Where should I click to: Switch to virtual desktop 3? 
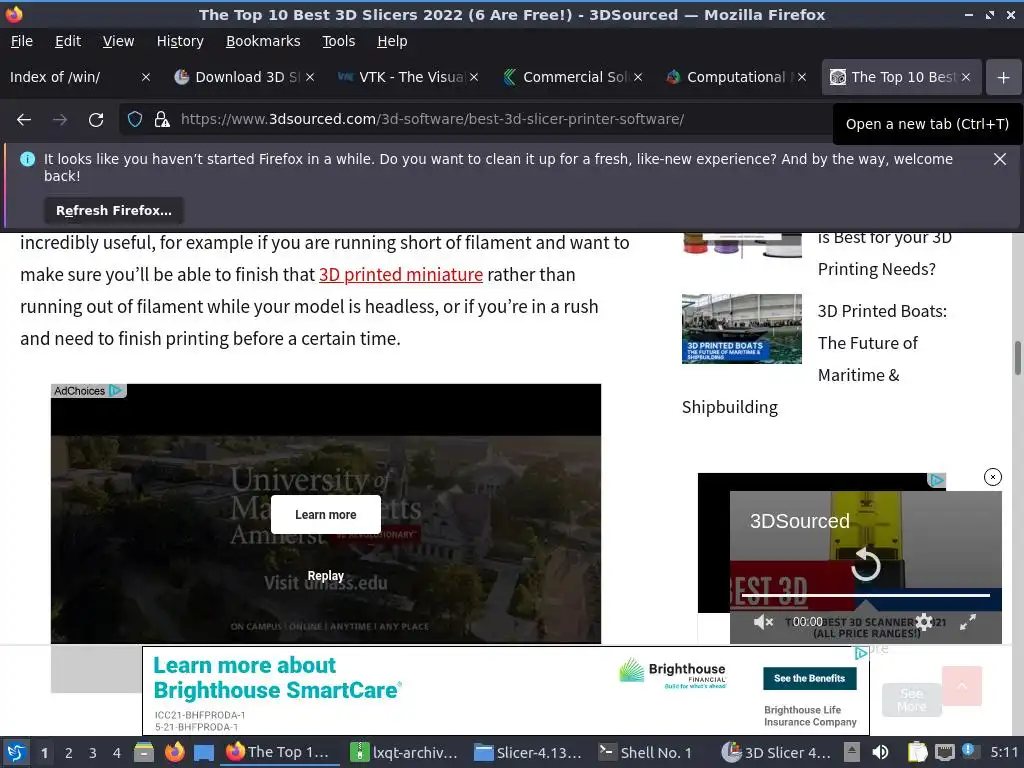(x=93, y=753)
